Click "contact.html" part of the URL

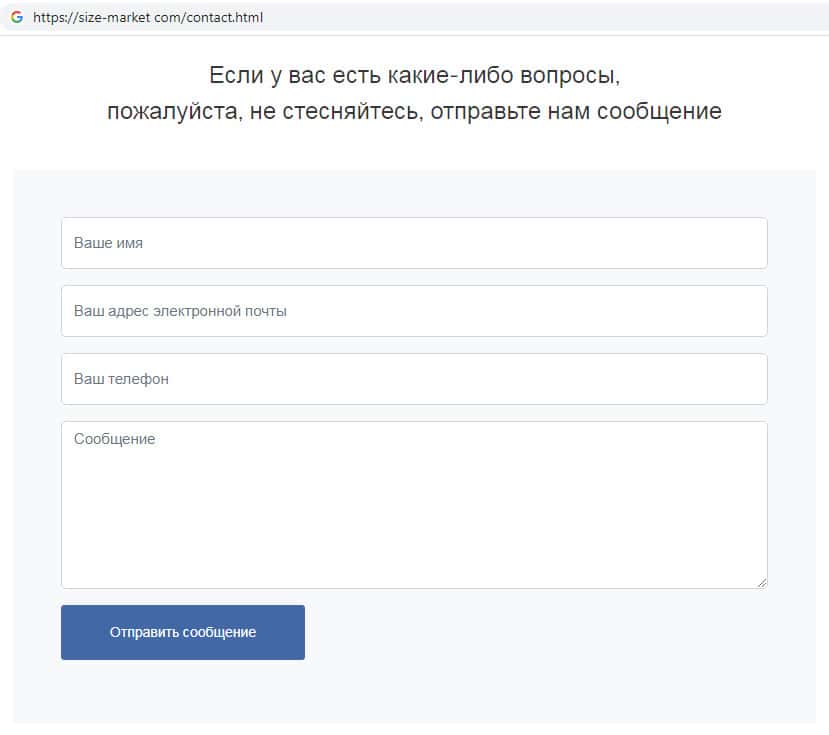[x=224, y=18]
